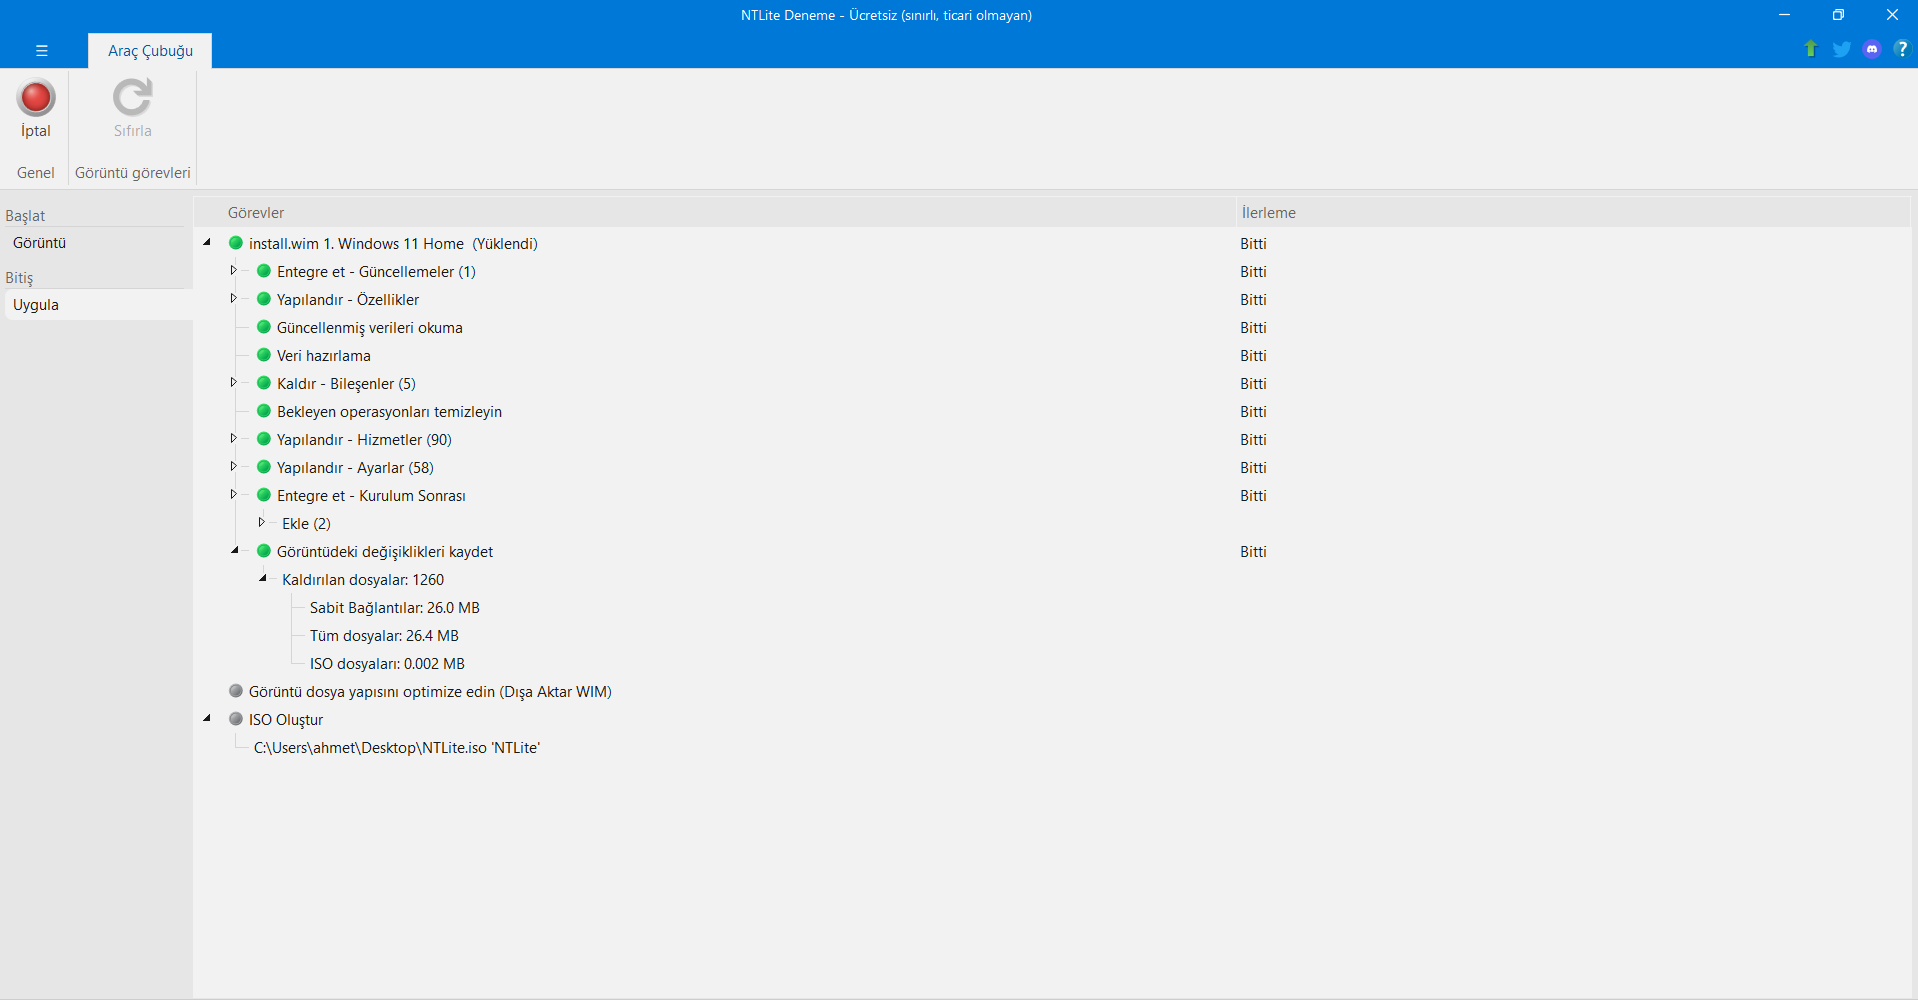Restore down the NTLite window

[1837, 15]
